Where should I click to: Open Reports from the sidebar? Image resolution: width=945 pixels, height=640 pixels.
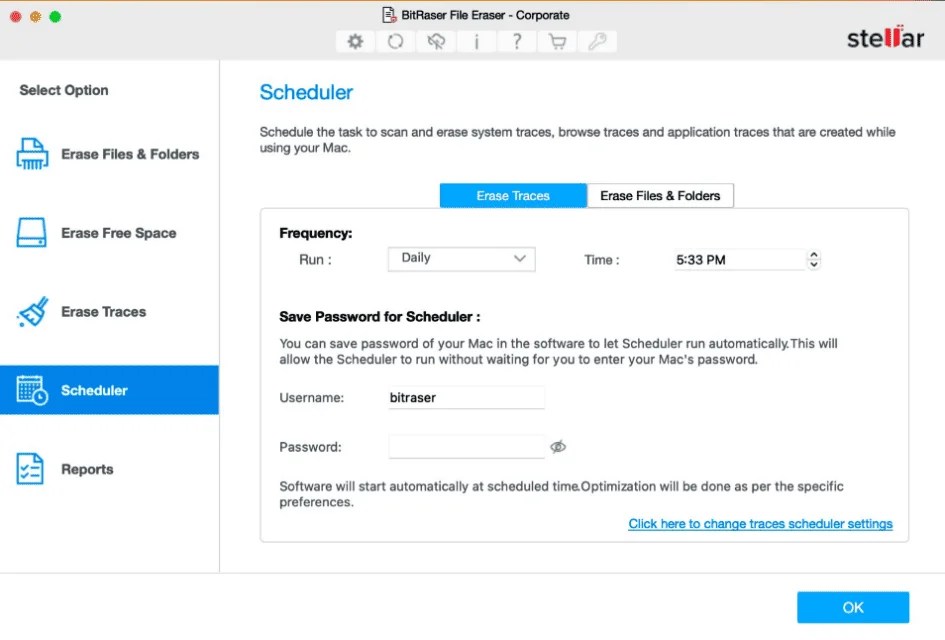click(x=109, y=469)
